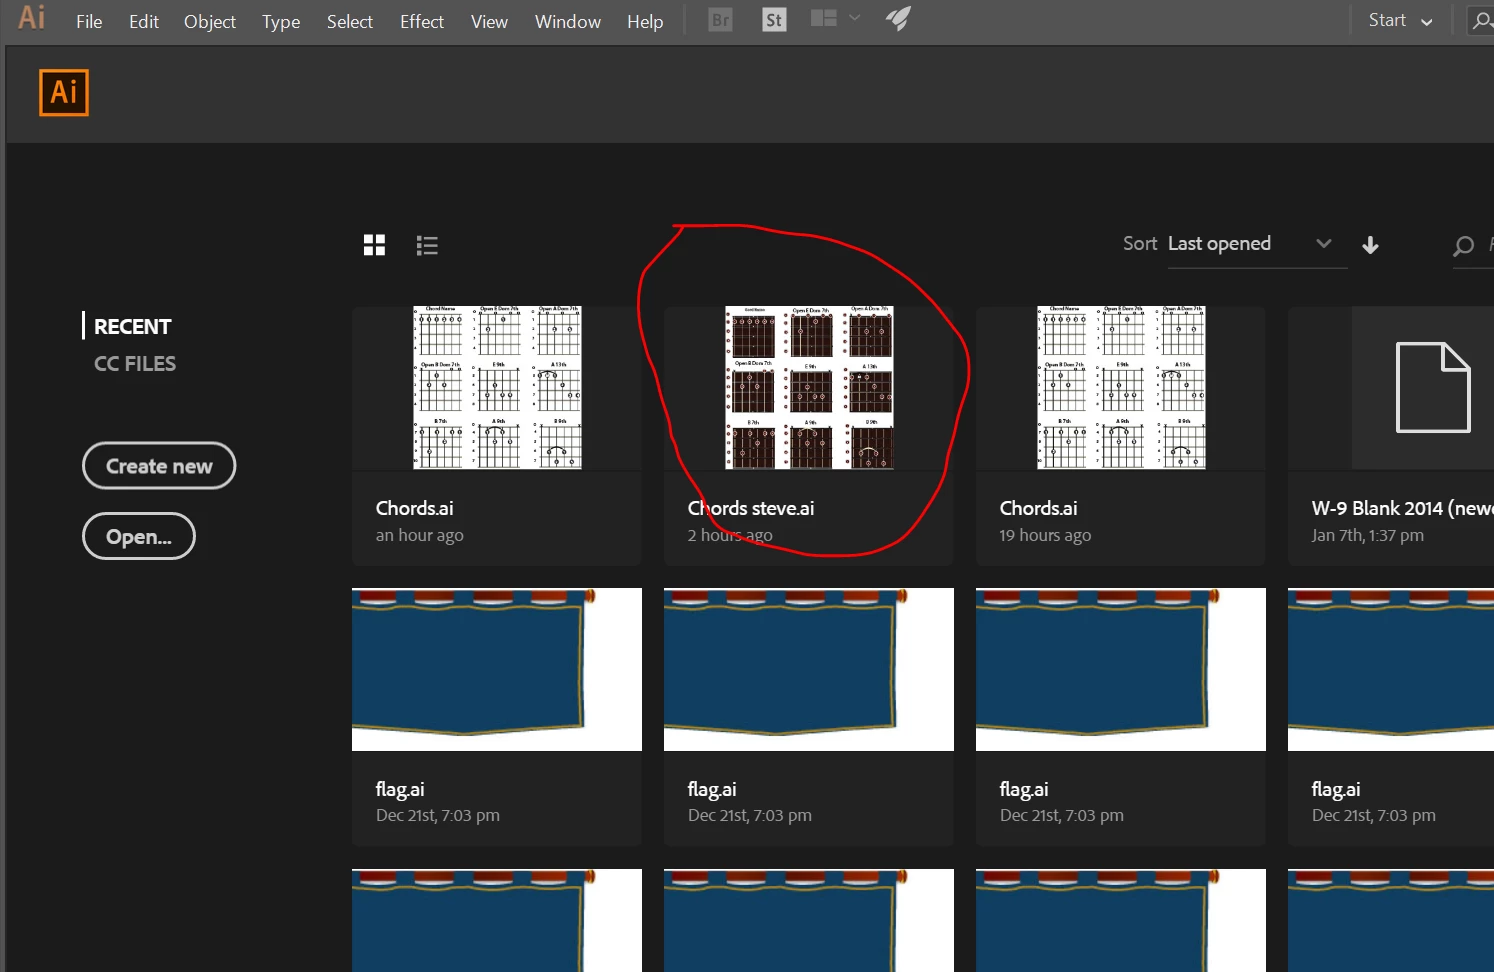Open Chords.ai thumbnail from an hour ago

click(x=497, y=388)
